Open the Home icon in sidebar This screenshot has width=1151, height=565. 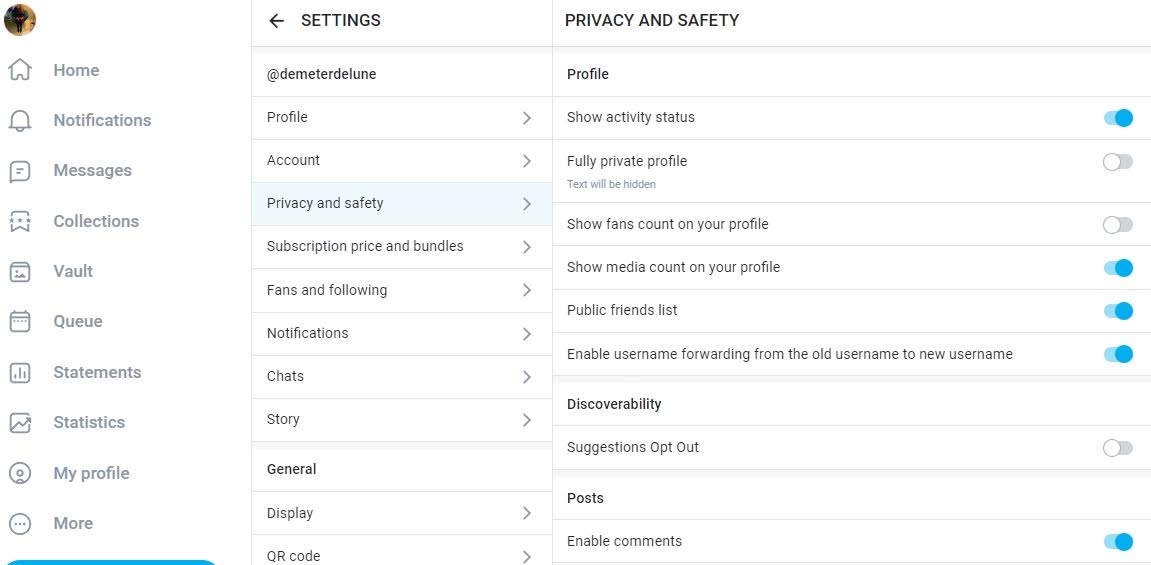(x=20, y=70)
